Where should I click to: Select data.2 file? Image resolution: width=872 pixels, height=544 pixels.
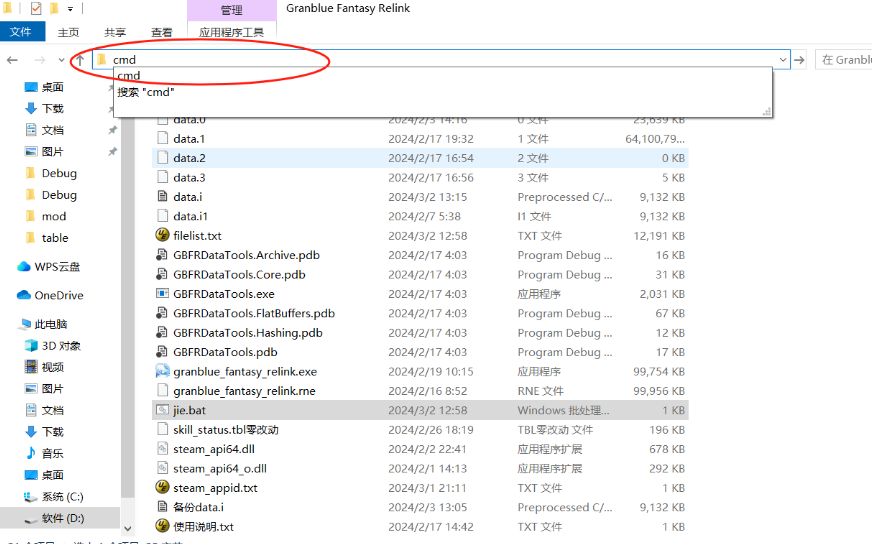coord(189,159)
